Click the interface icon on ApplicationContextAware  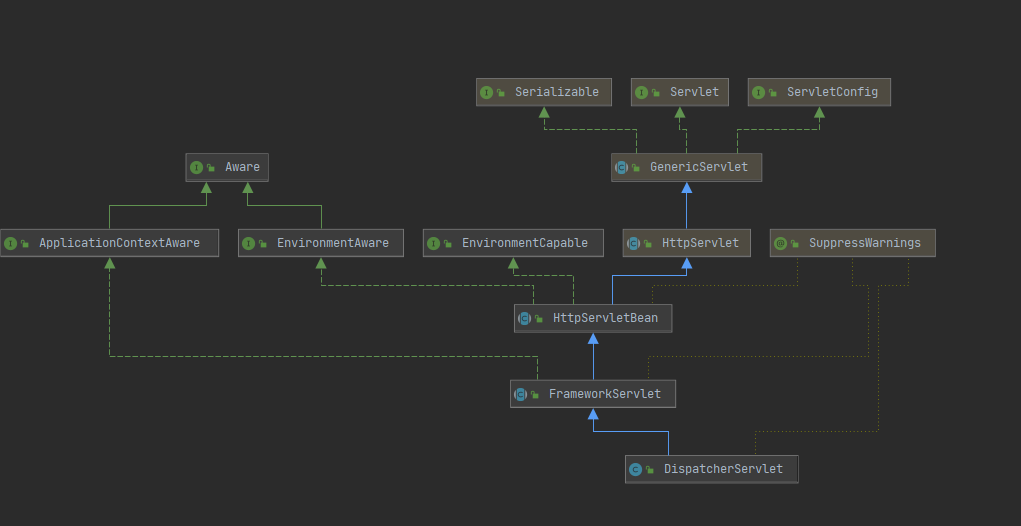click(10, 243)
